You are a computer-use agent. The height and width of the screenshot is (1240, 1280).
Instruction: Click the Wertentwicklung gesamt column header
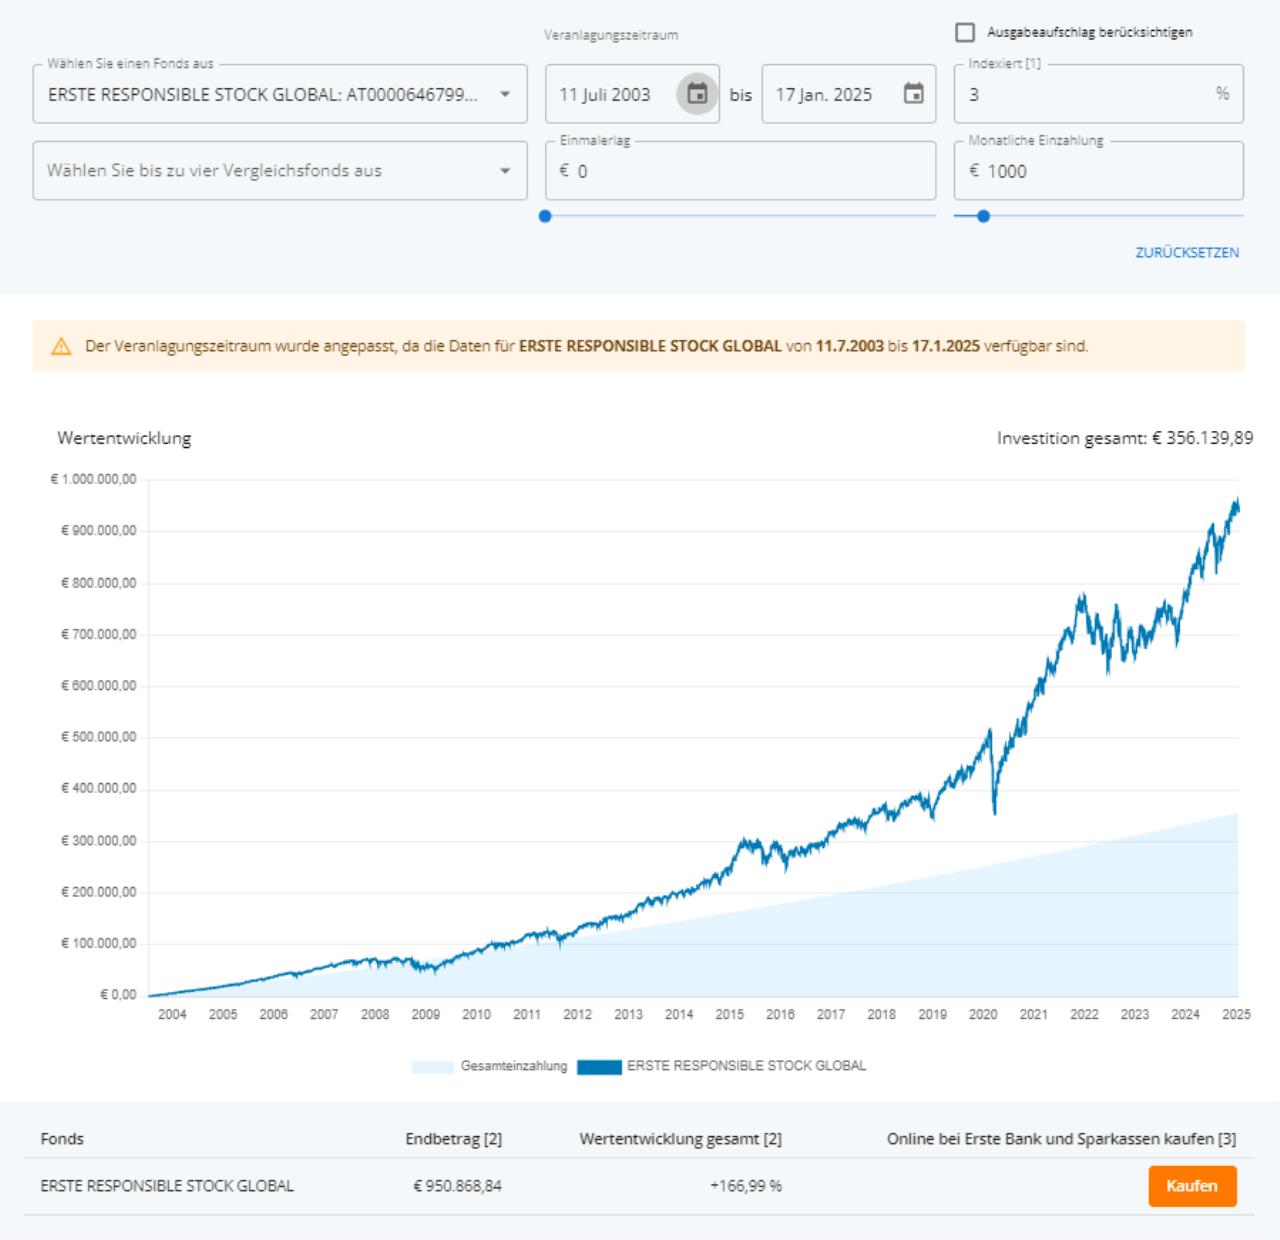(x=680, y=1139)
